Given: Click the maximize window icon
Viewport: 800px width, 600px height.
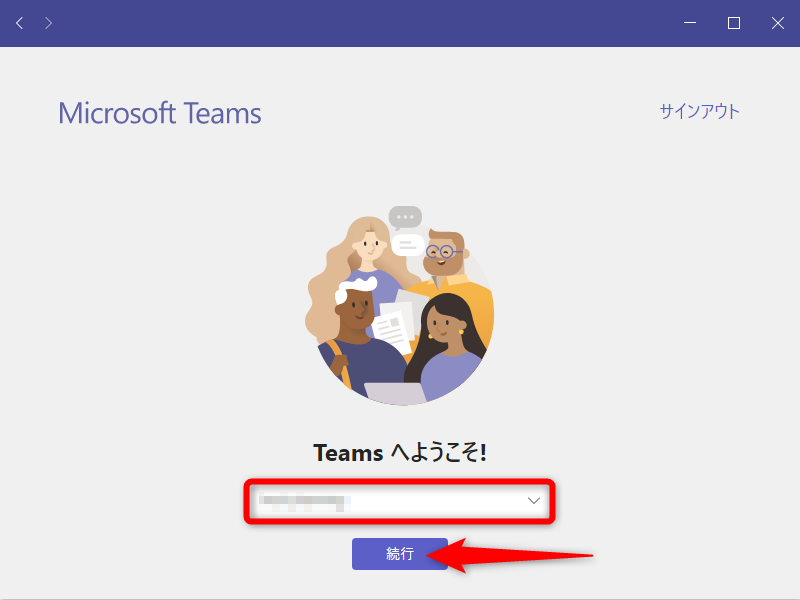Looking at the screenshot, I should [733, 22].
